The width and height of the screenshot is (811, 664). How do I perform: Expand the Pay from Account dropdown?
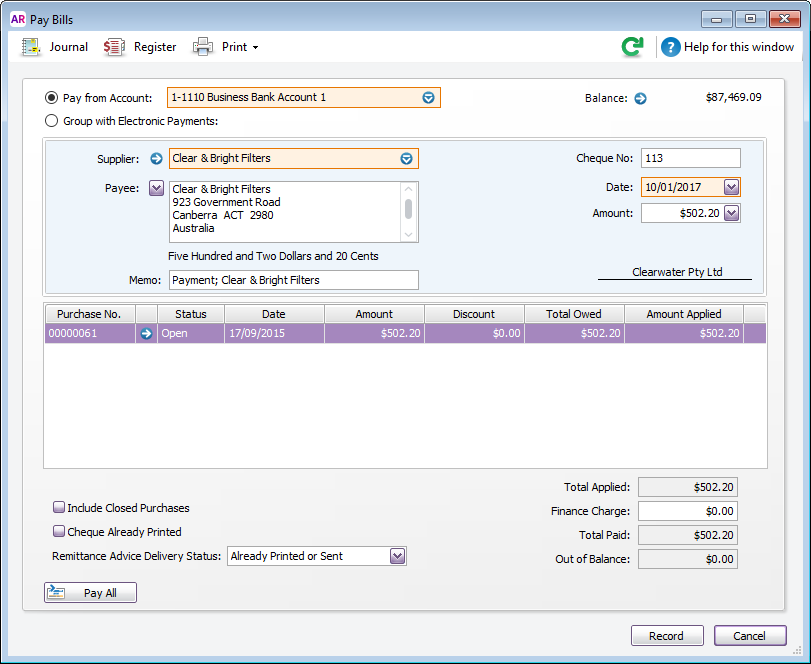coord(428,98)
